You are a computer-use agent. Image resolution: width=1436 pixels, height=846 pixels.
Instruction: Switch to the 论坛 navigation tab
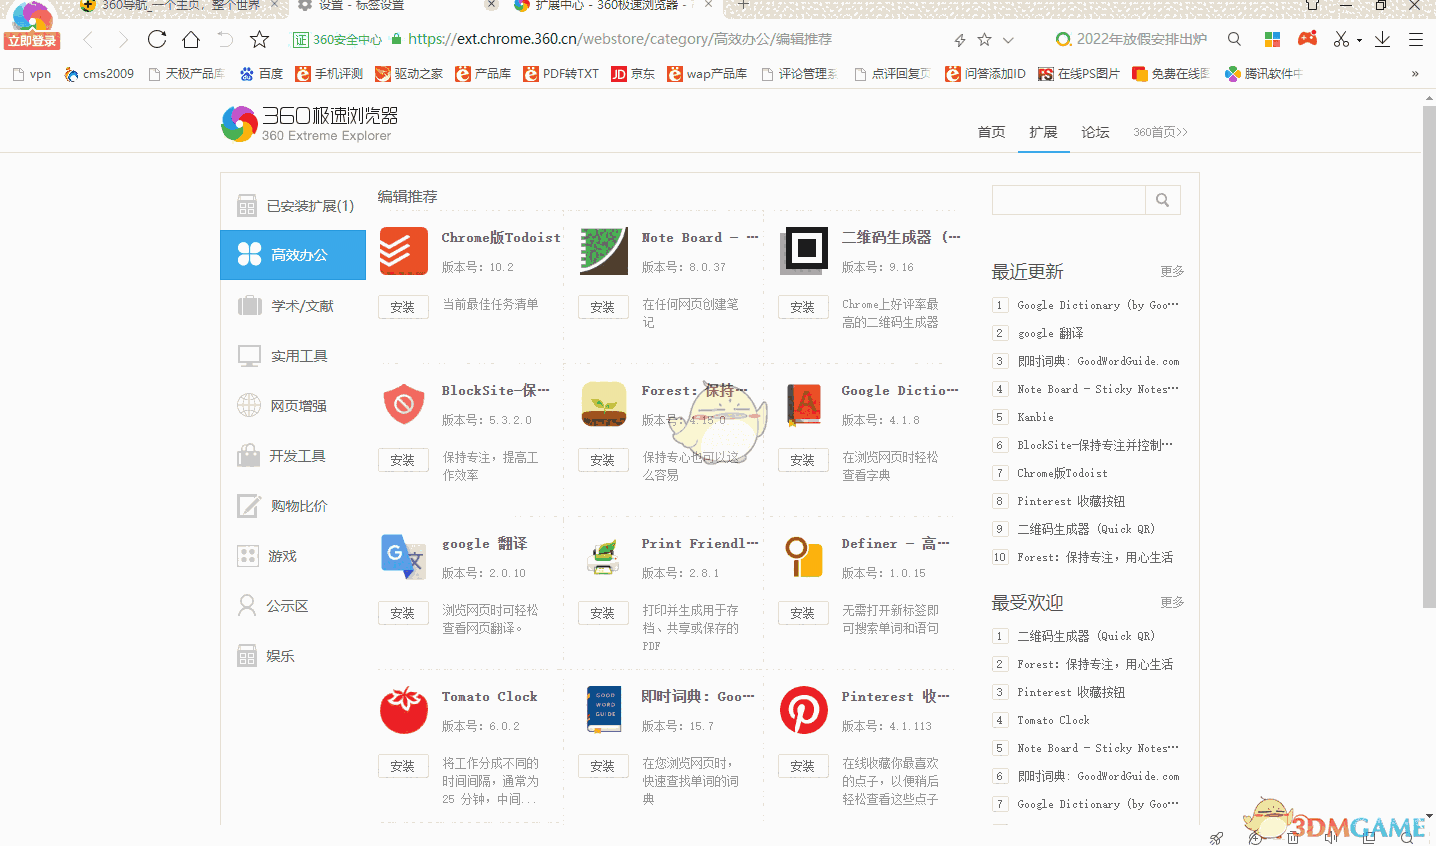click(x=1095, y=132)
